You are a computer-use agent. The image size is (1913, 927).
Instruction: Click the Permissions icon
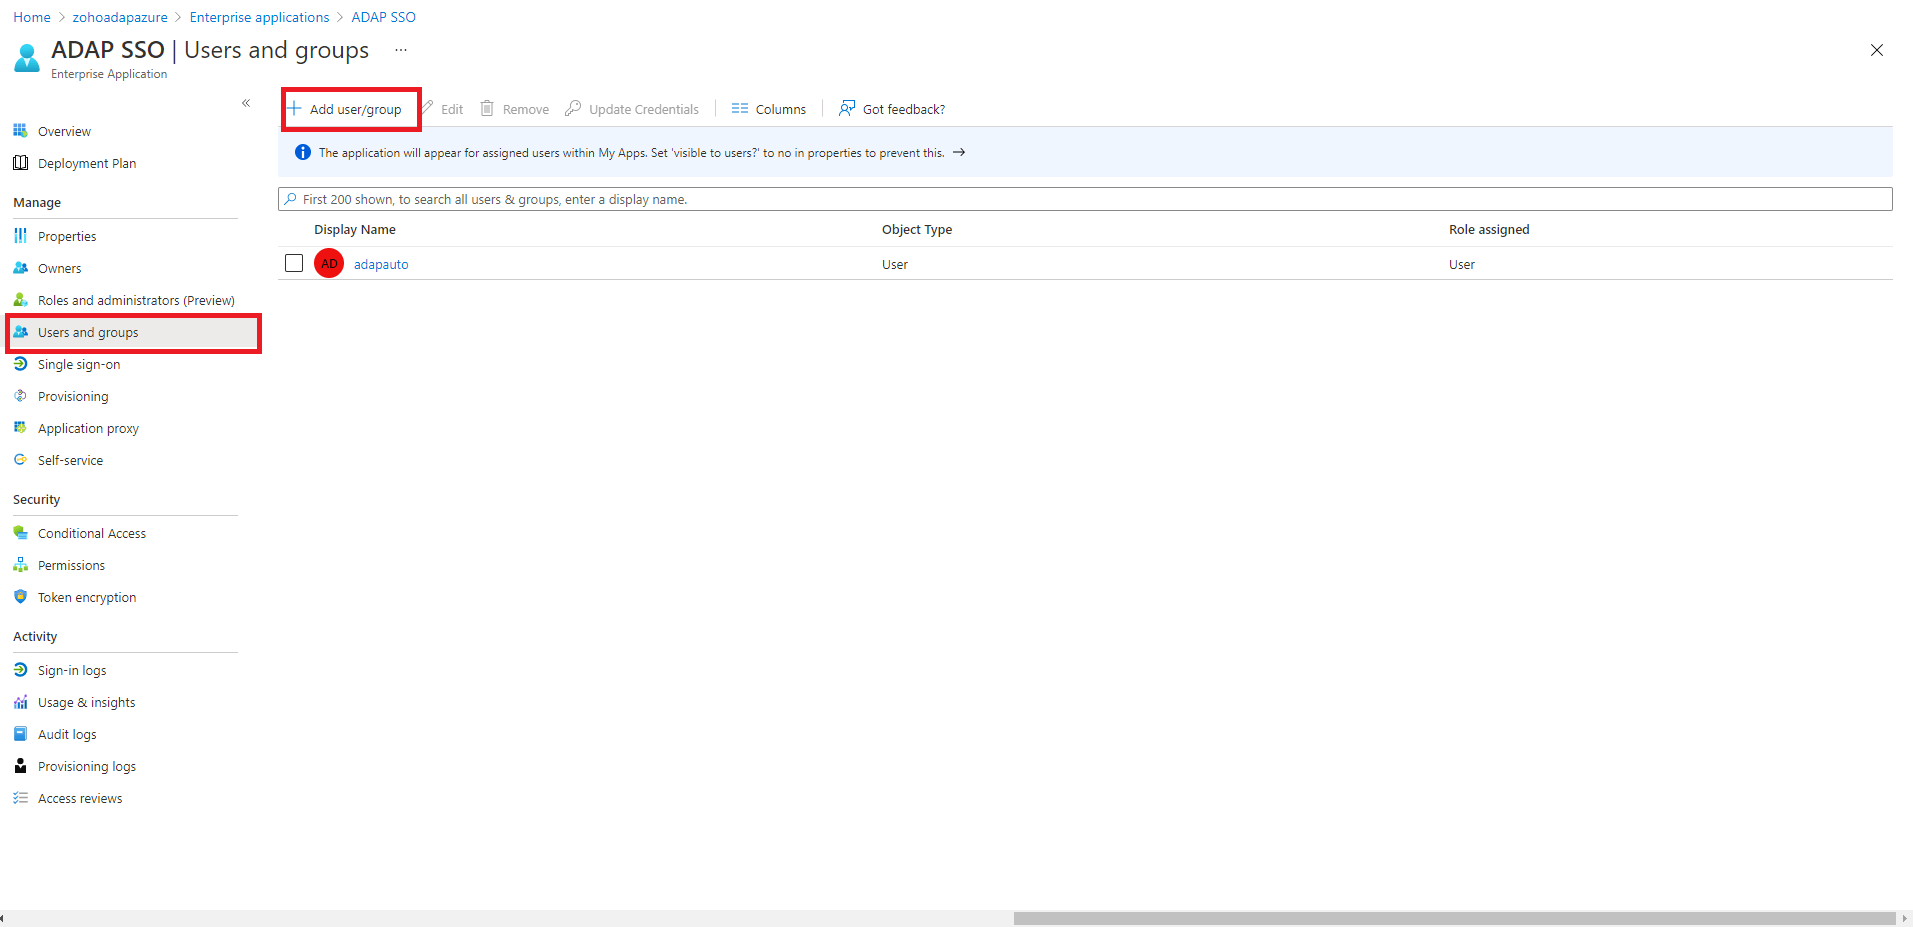coord(20,565)
